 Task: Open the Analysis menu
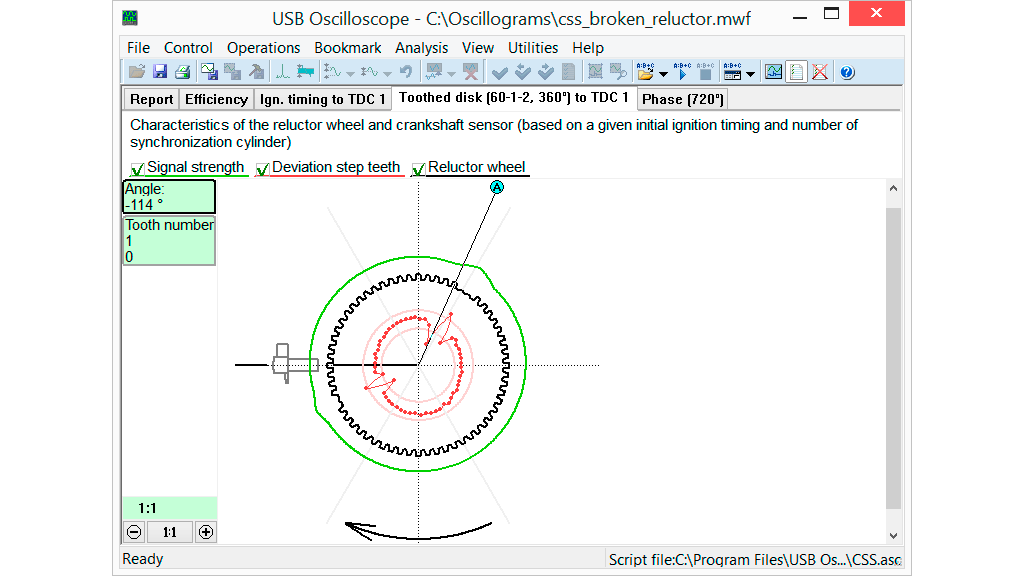point(421,47)
